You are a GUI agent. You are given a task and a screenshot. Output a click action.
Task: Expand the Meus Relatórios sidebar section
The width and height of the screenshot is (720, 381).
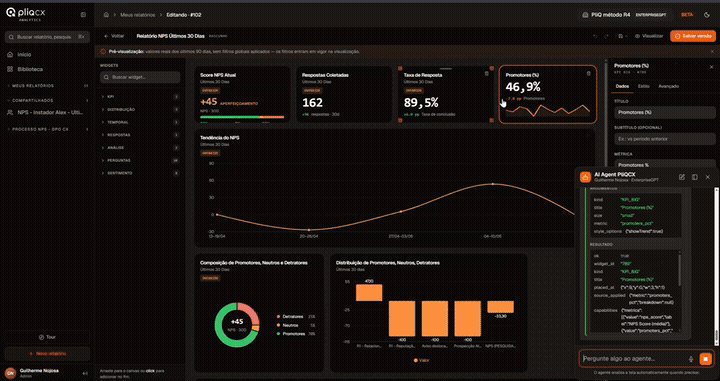click(47, 86)
